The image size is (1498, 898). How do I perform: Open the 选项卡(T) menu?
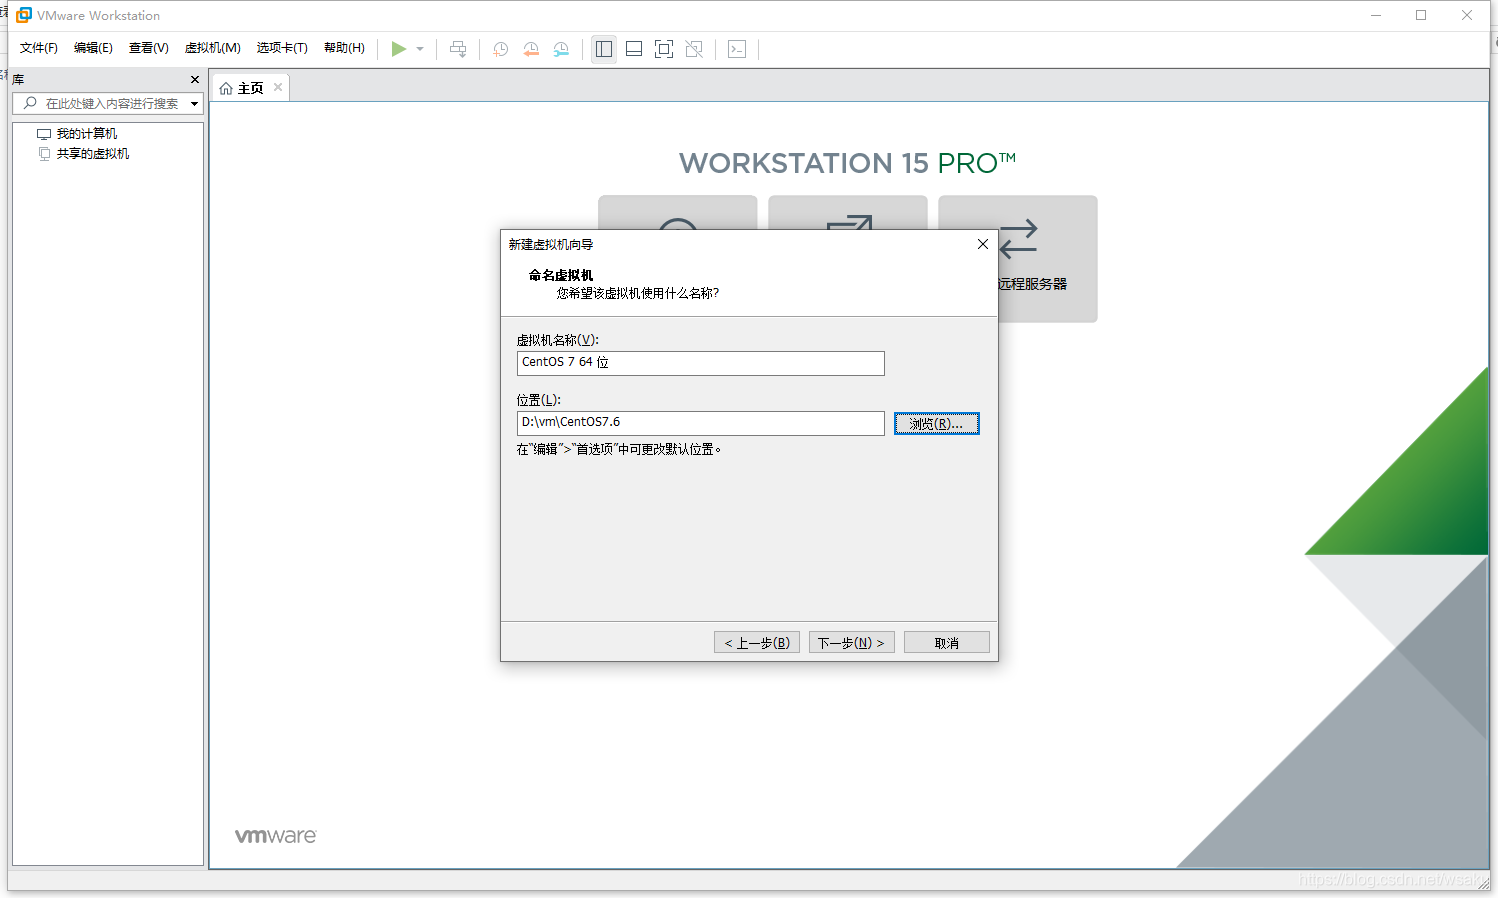[282, 48]
